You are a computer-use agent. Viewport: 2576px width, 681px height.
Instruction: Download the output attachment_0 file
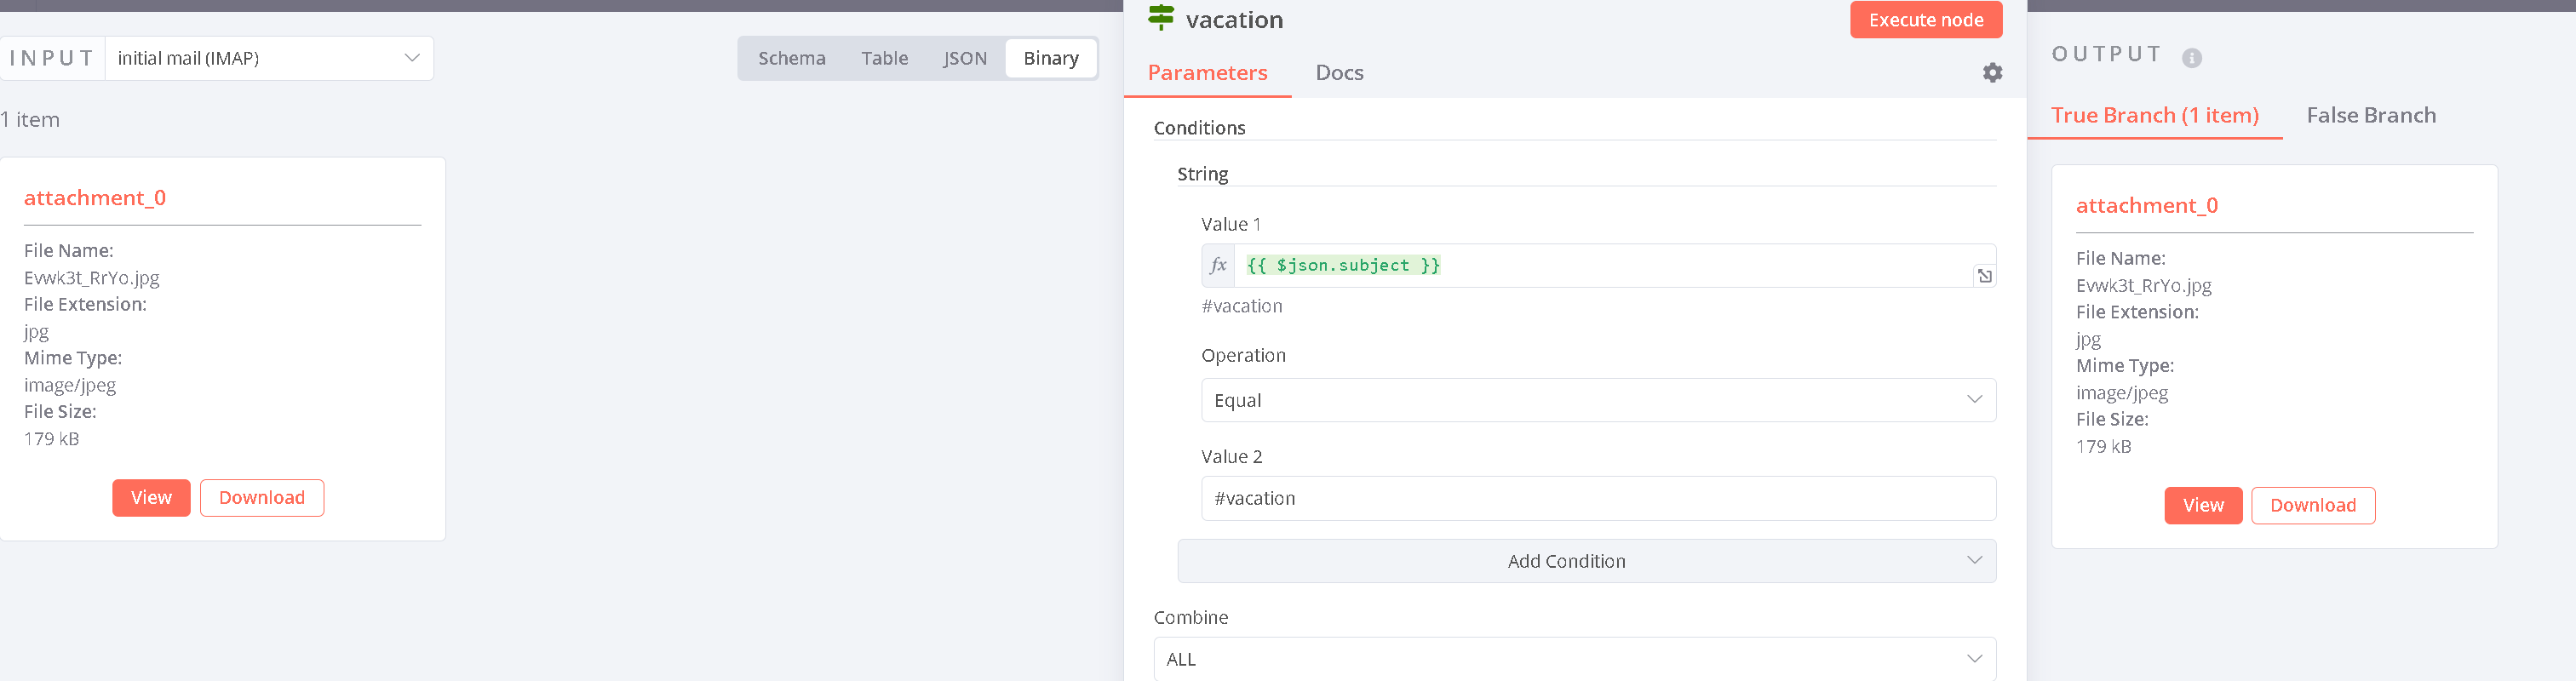2312,506
